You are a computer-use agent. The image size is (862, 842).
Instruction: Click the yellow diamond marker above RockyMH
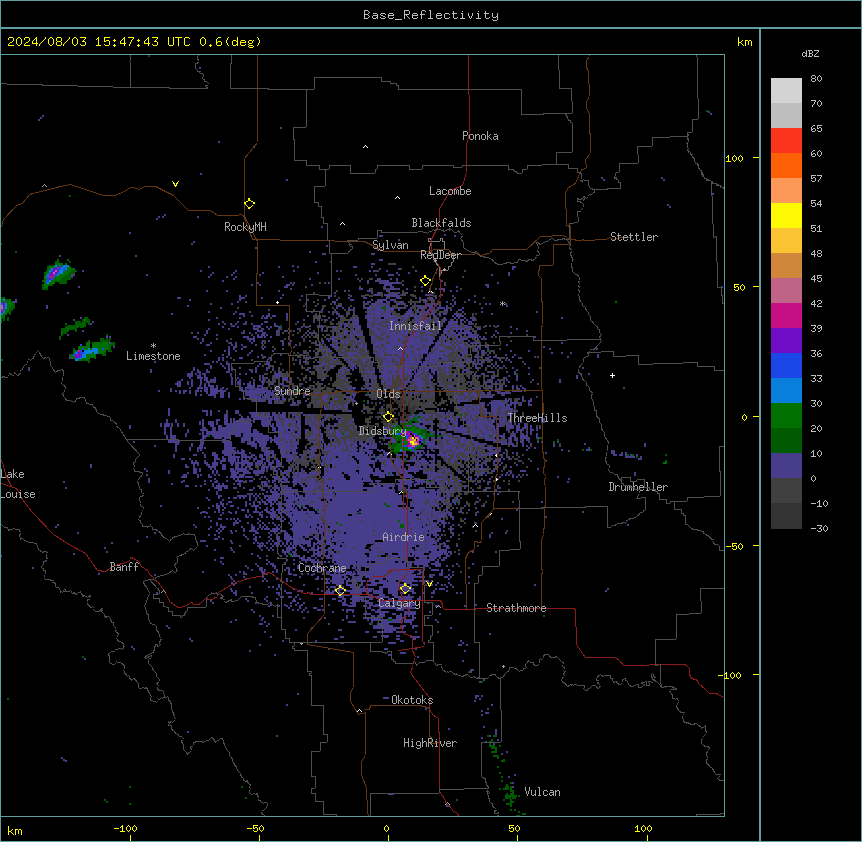[x=249, y=204]
